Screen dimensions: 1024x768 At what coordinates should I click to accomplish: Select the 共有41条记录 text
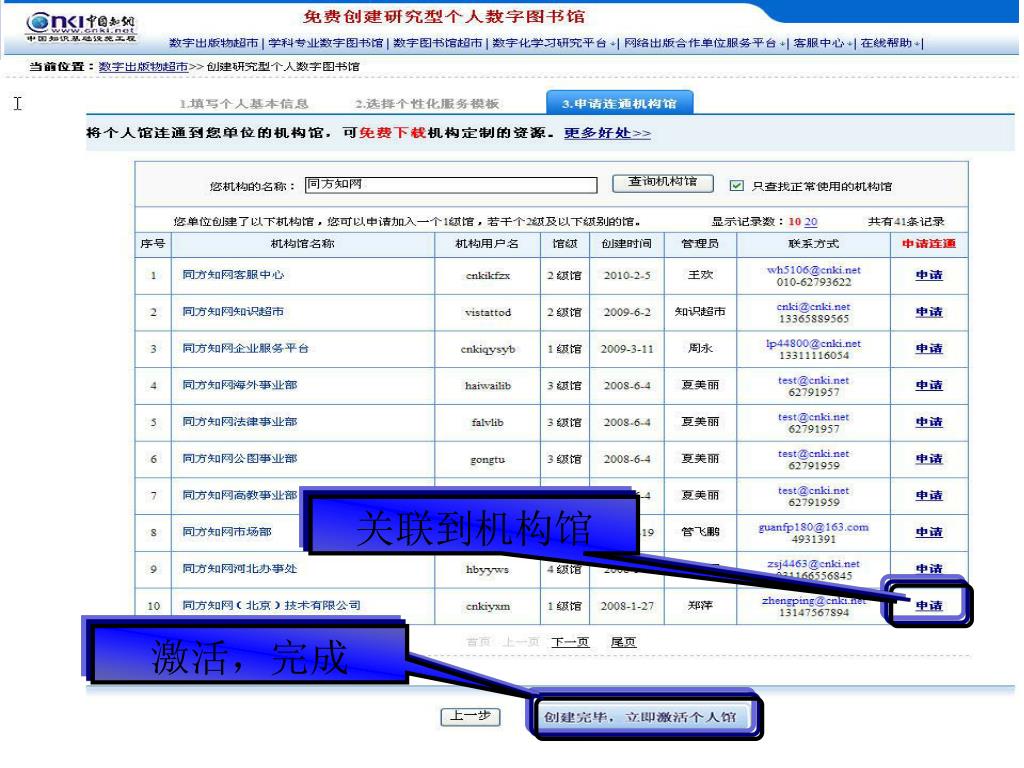906,222
